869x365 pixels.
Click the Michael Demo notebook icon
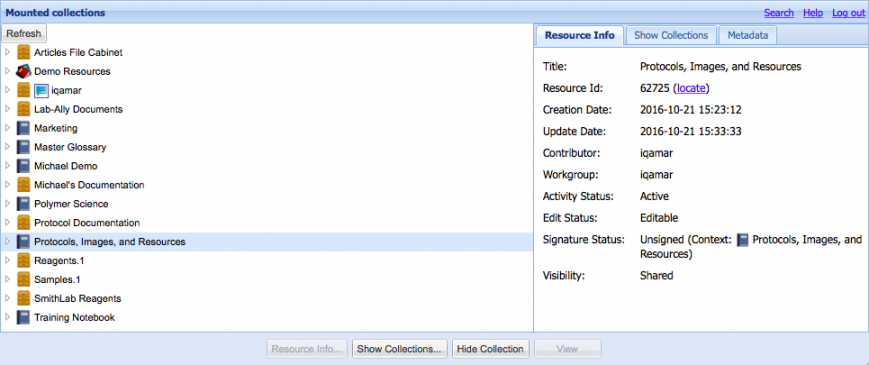(23, 166)
